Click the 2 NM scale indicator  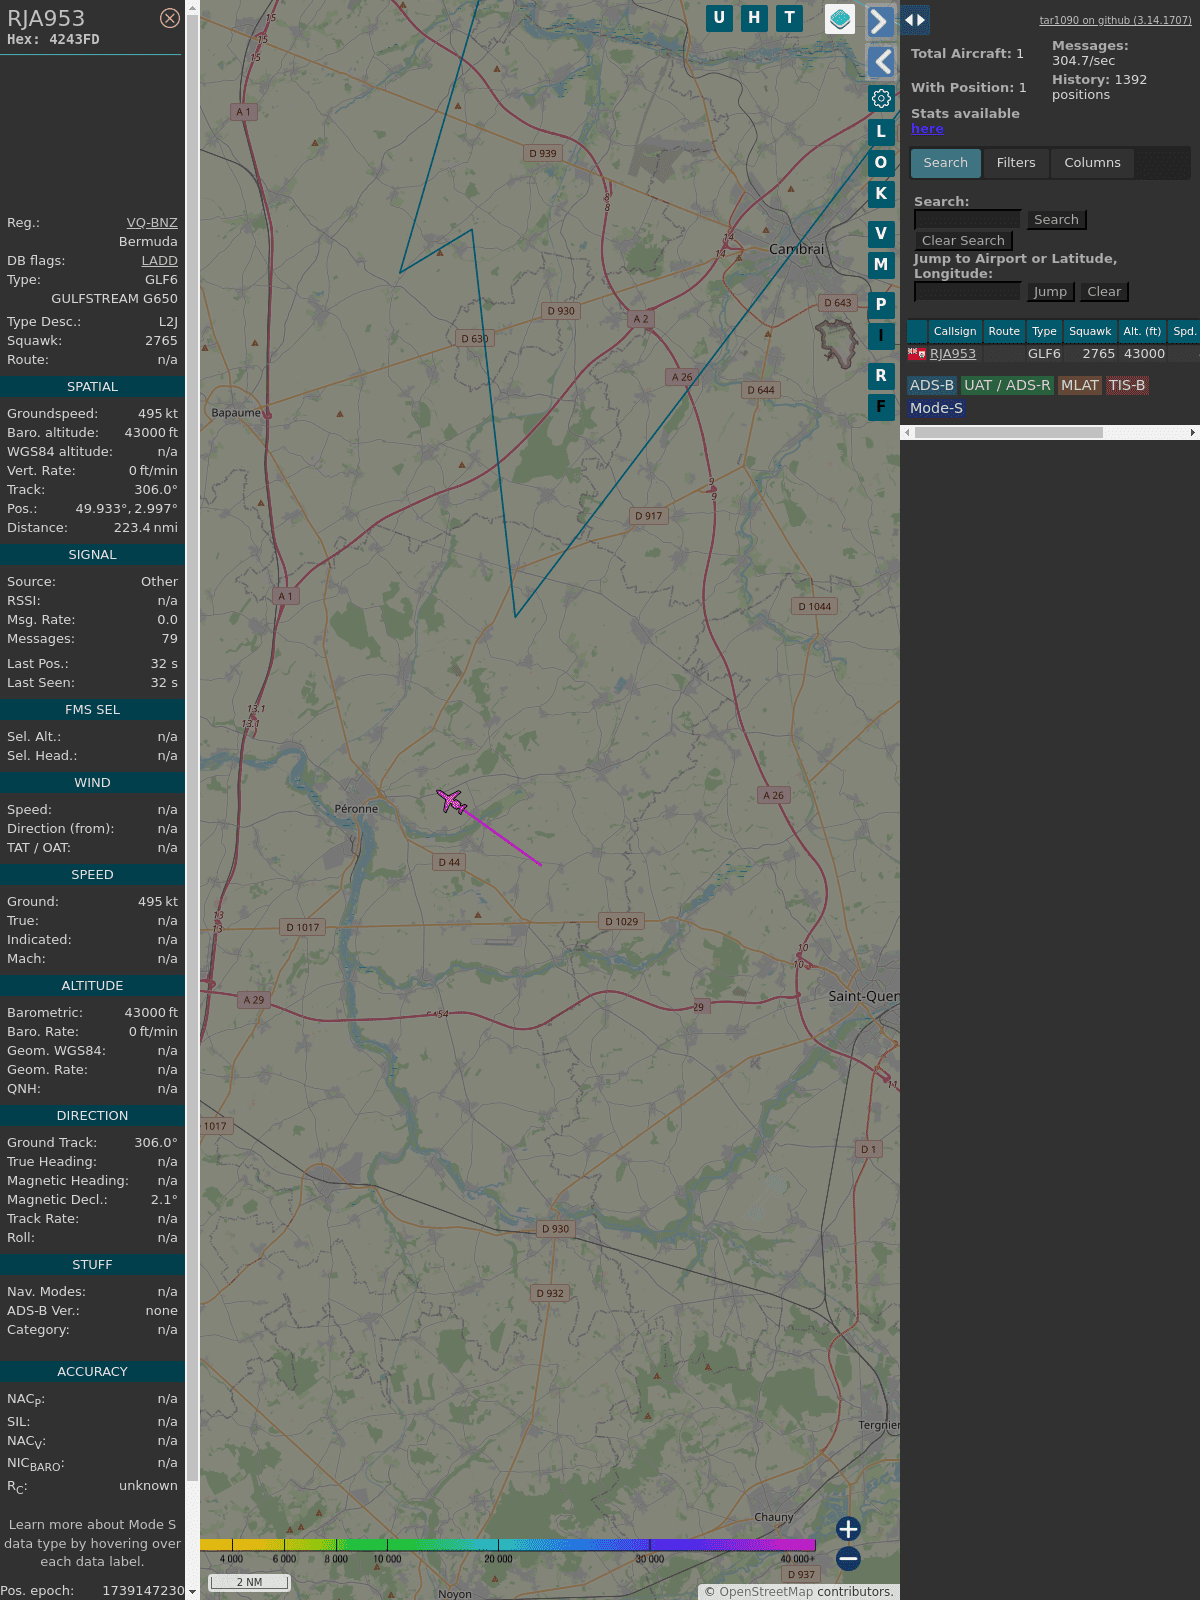click(249, 1582)
